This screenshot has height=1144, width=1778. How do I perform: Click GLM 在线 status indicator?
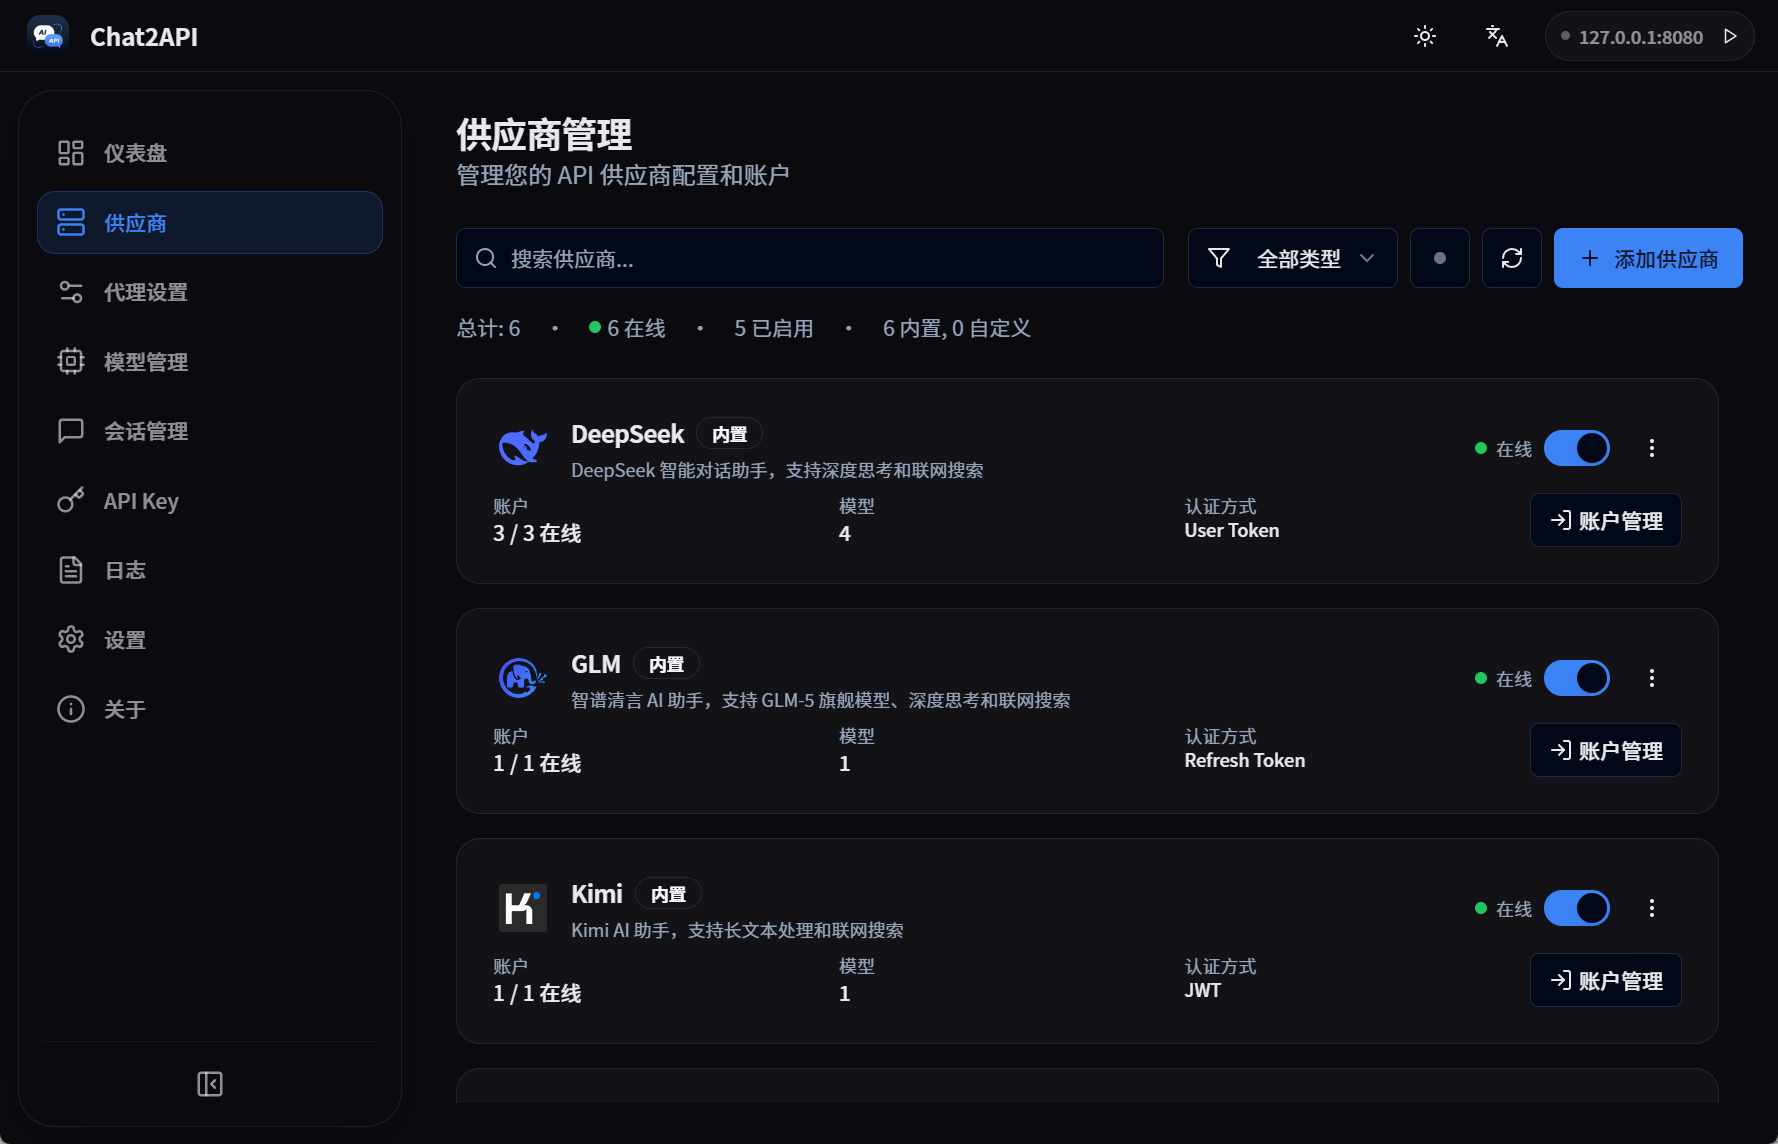[1504, 679]
